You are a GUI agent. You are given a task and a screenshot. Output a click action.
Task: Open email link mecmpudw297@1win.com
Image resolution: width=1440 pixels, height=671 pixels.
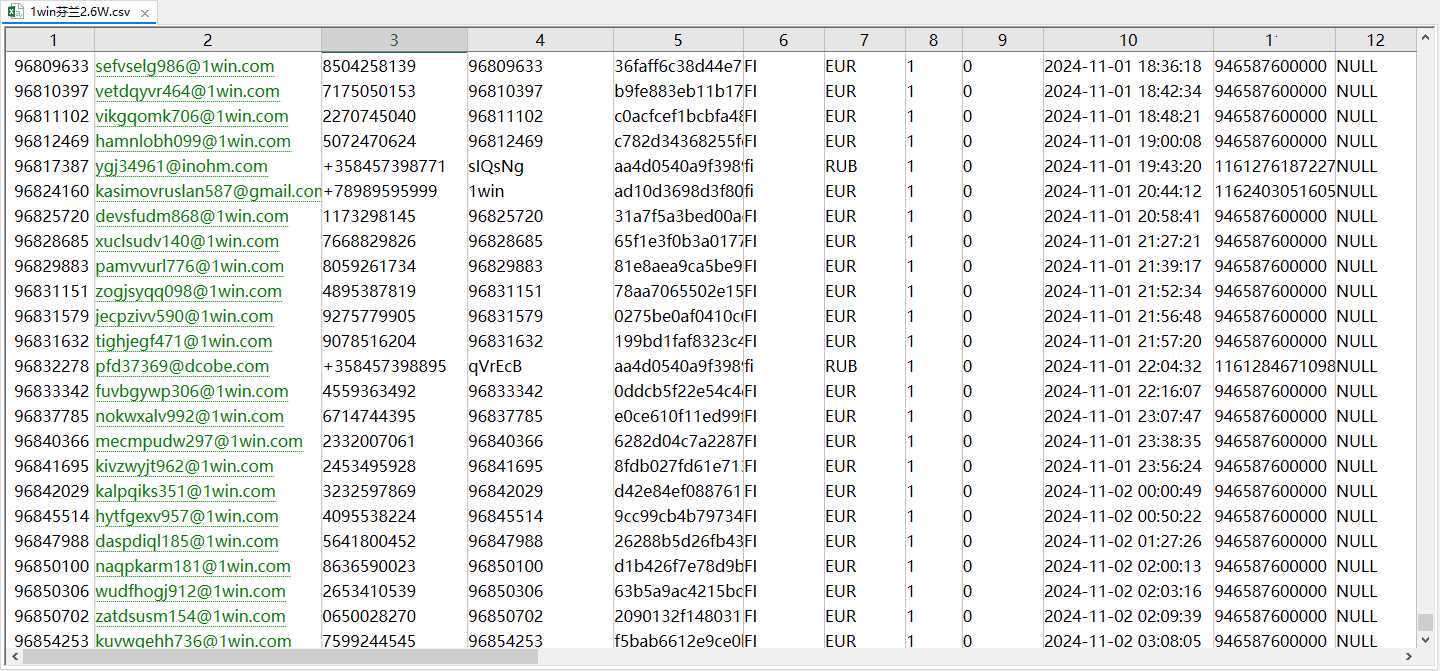coord(199,441)
